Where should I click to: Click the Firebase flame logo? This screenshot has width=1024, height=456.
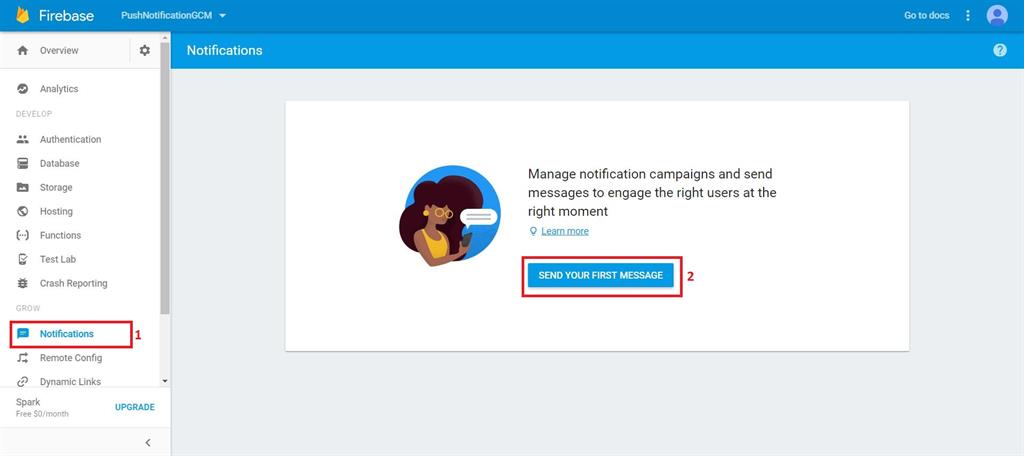(x=23, y=15)
